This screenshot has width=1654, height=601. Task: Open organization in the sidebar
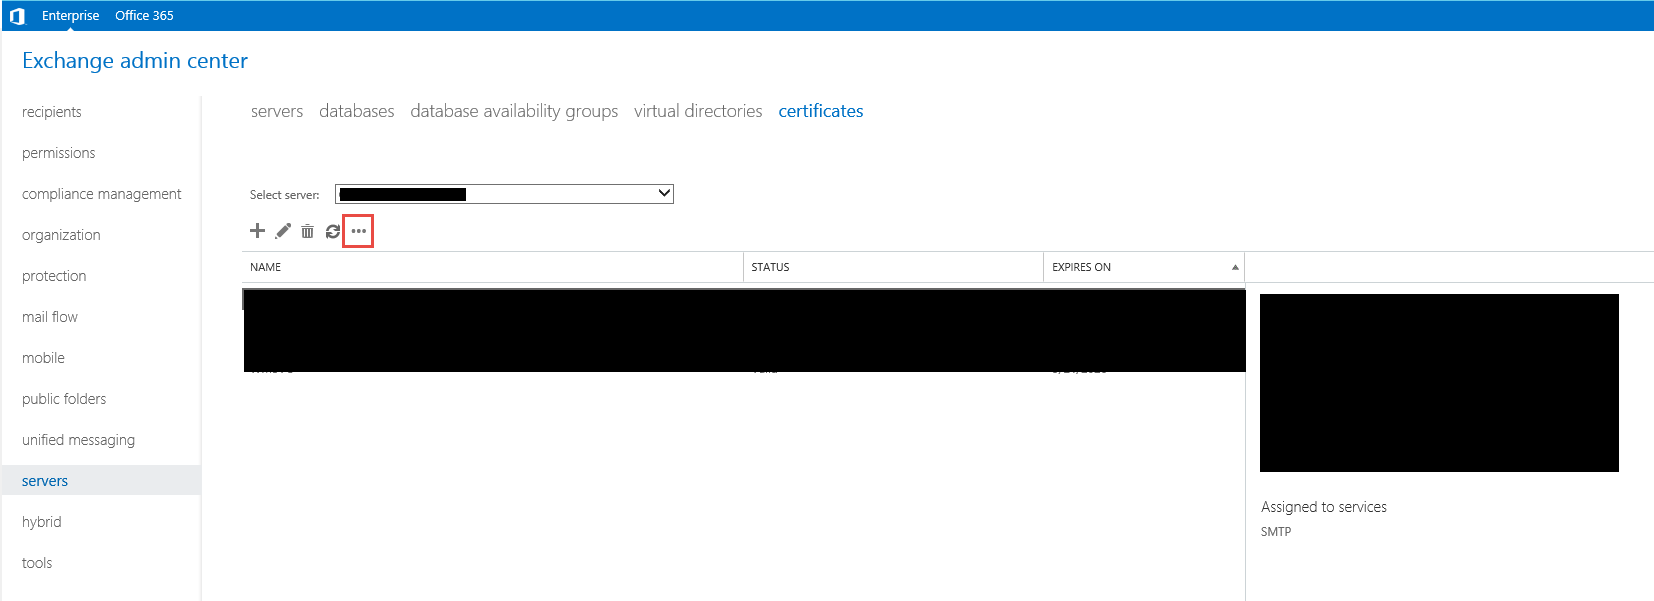pyautogui.click(x=61, y=235)
